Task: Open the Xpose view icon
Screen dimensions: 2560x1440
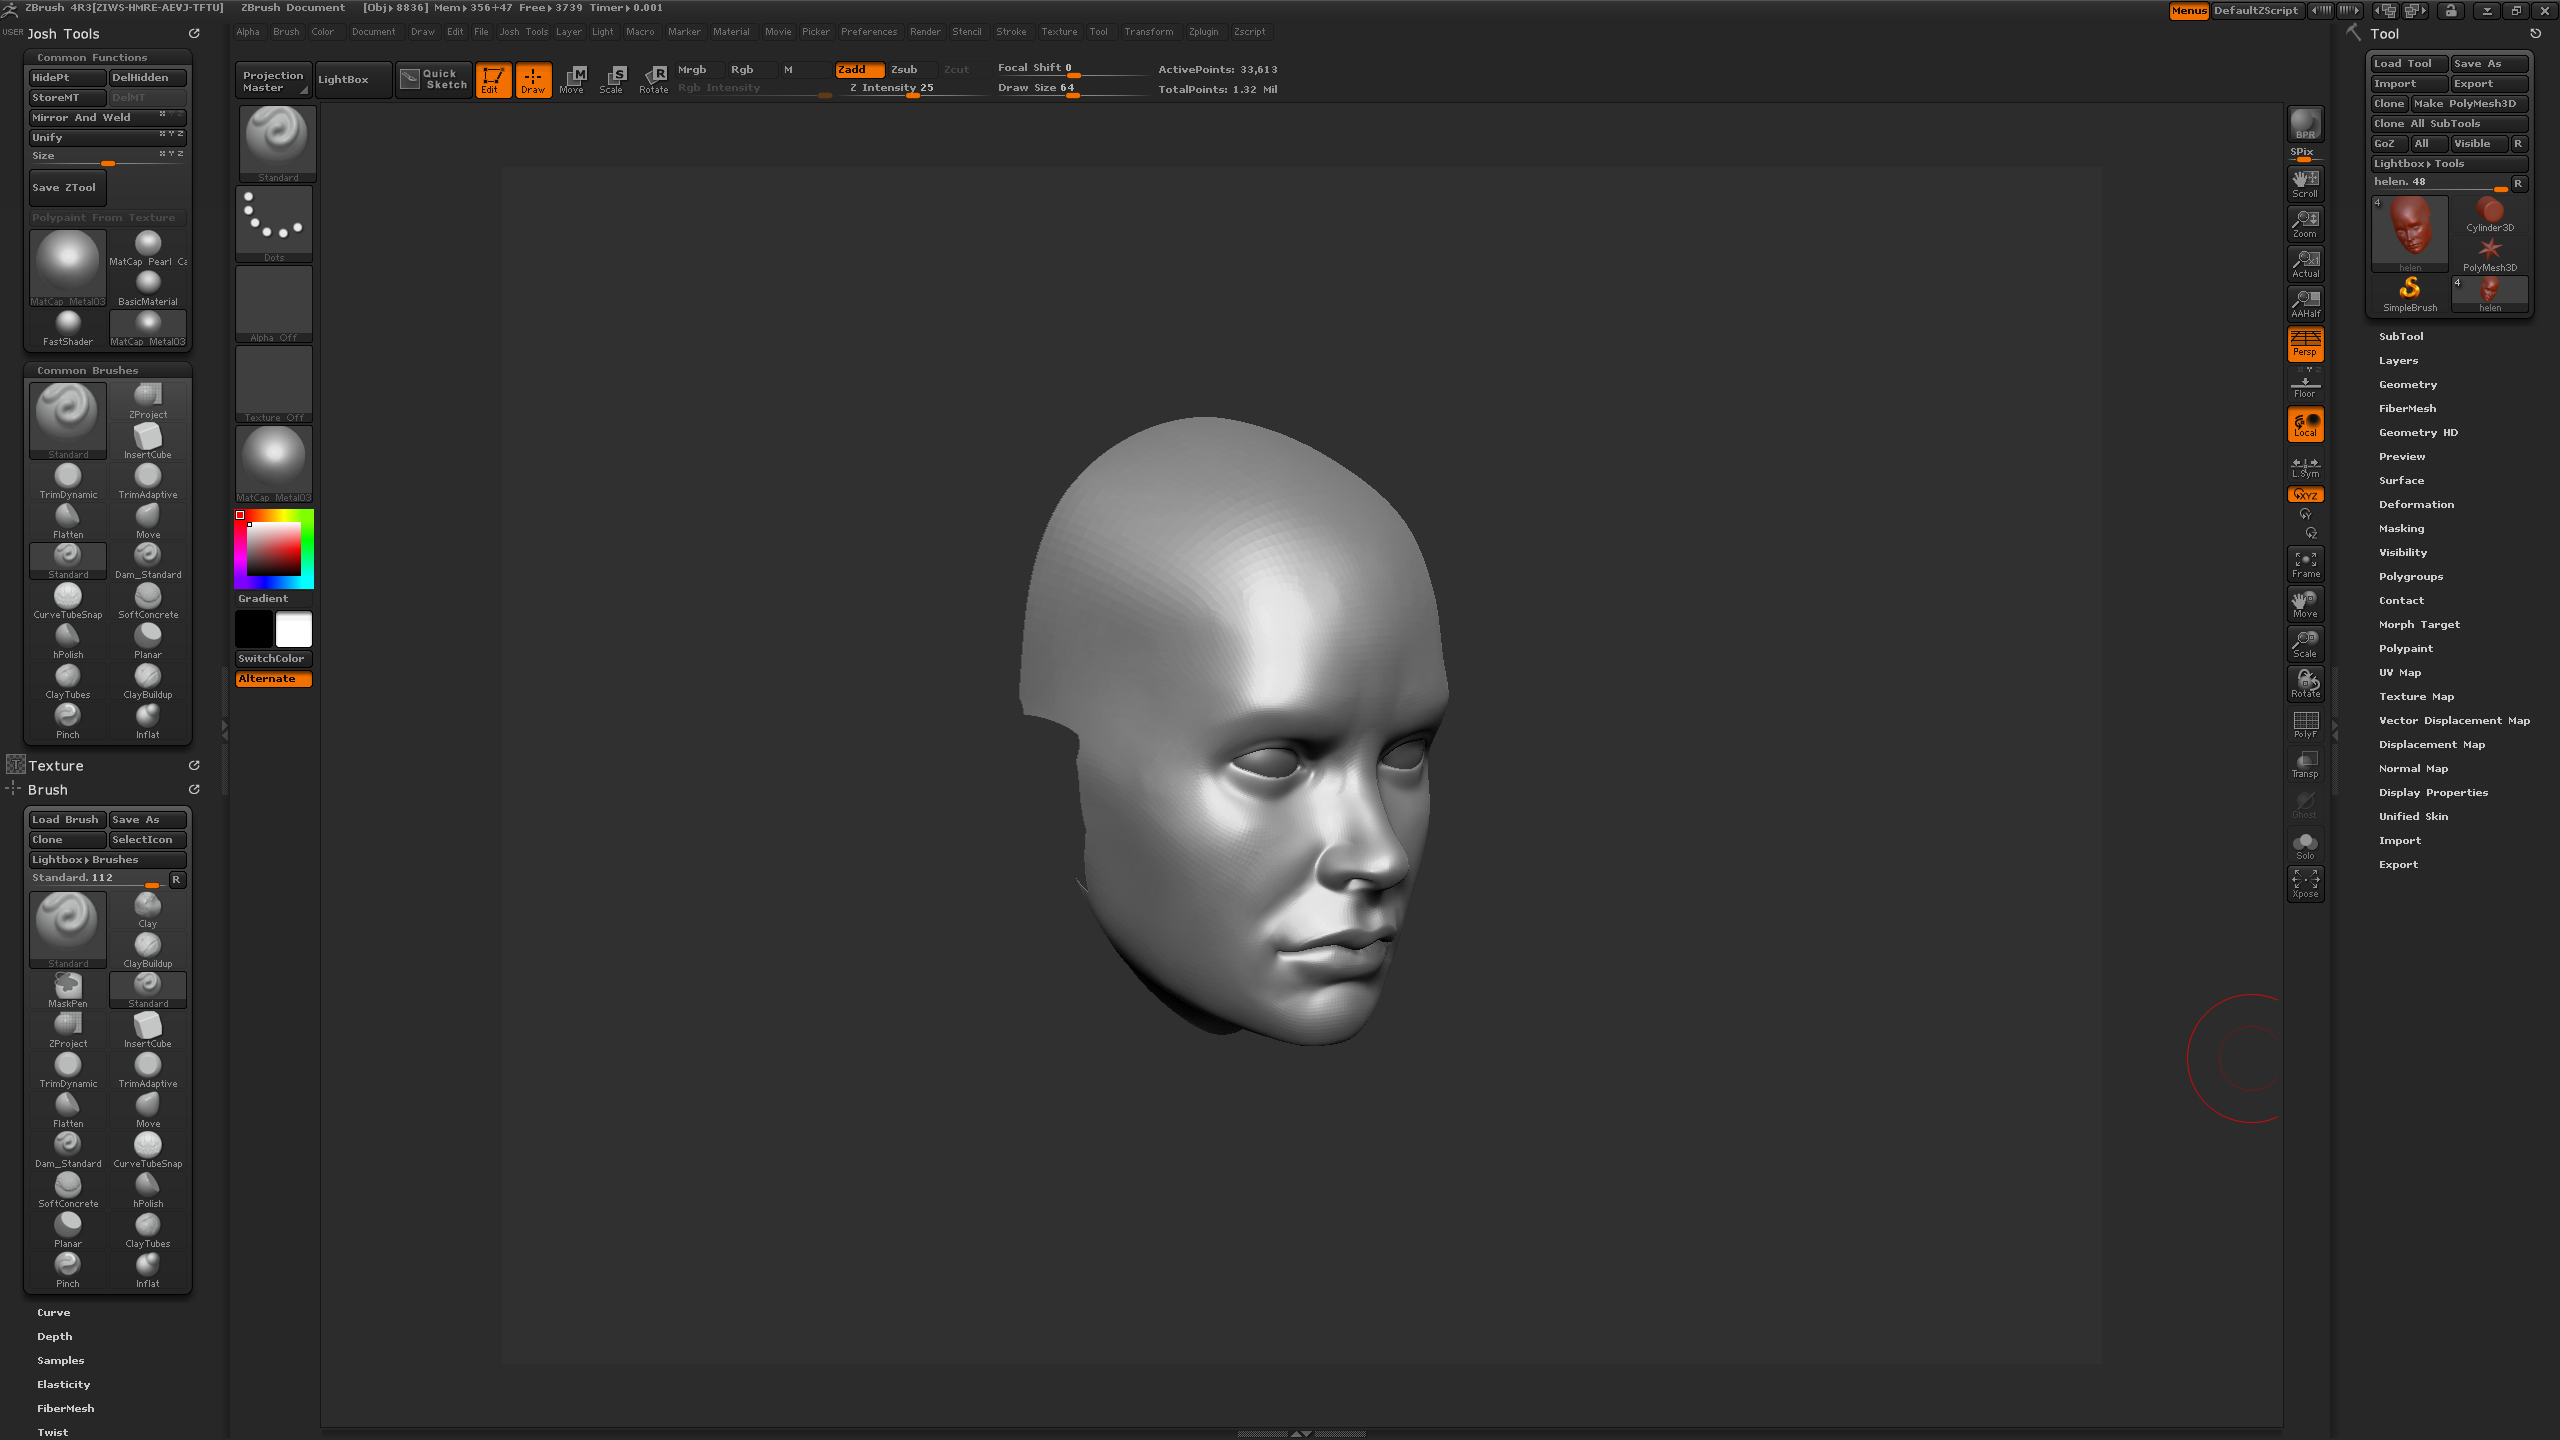Action: pos(2305,884)
